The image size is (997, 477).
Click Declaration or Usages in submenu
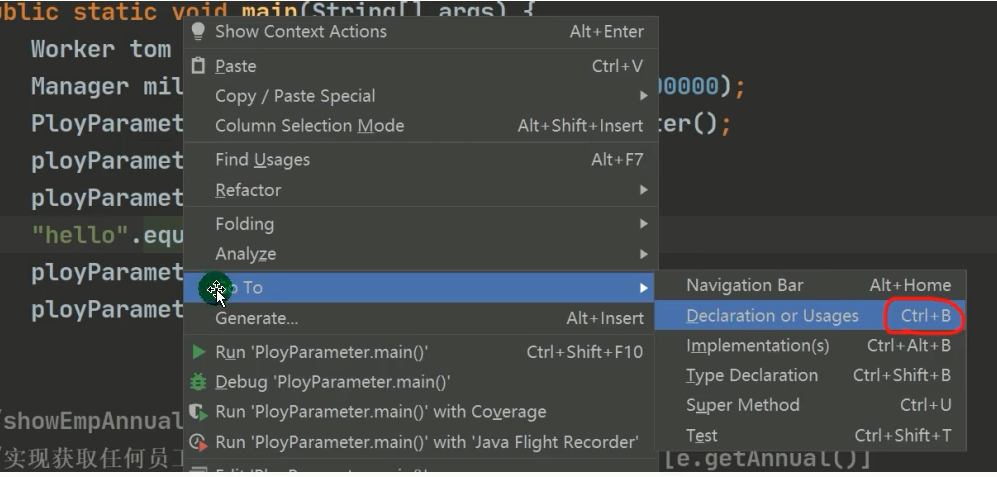tap(772, 316)
